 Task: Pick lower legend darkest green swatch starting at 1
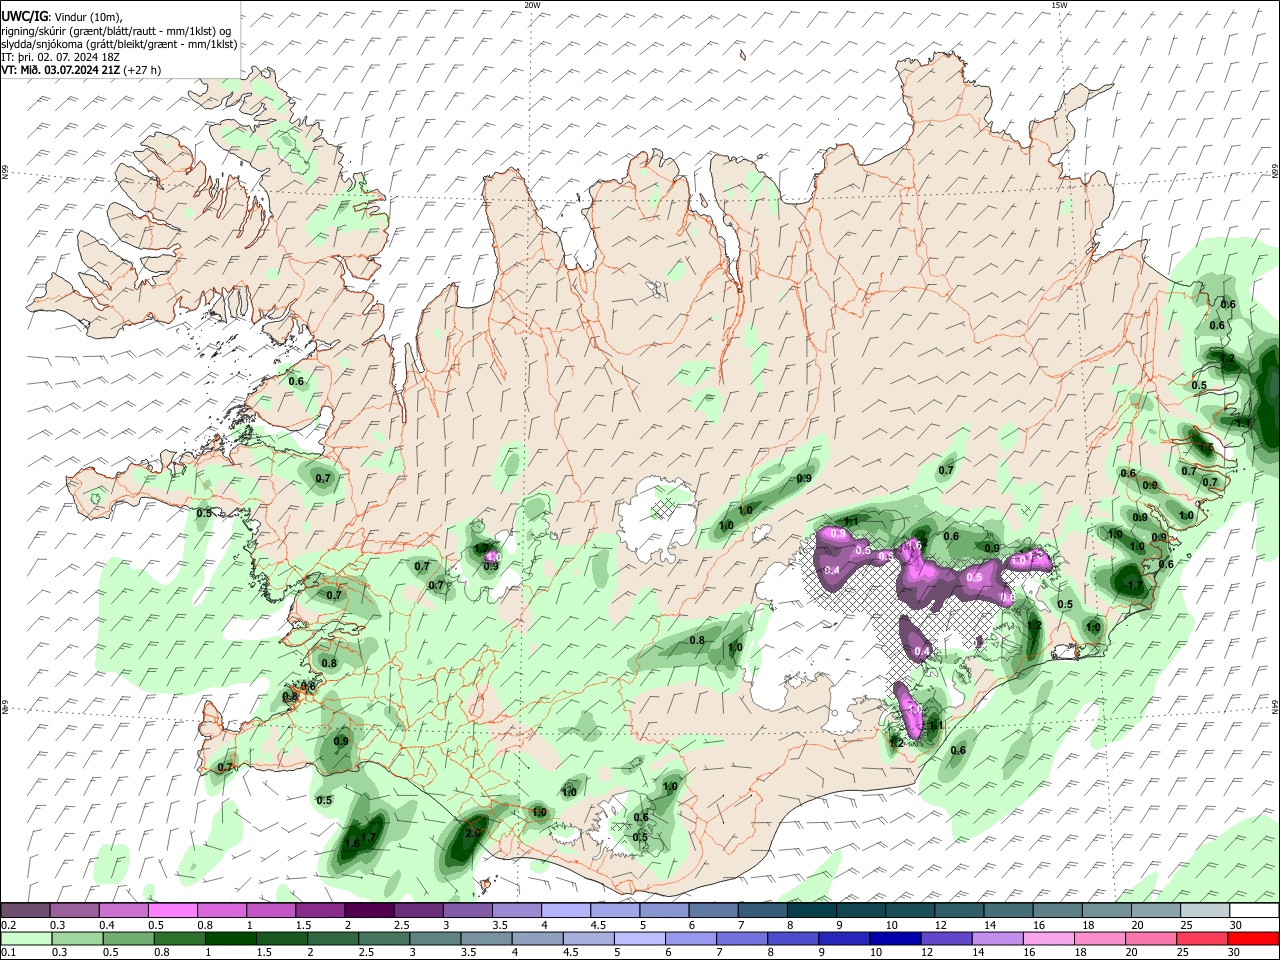click(230, 939)
